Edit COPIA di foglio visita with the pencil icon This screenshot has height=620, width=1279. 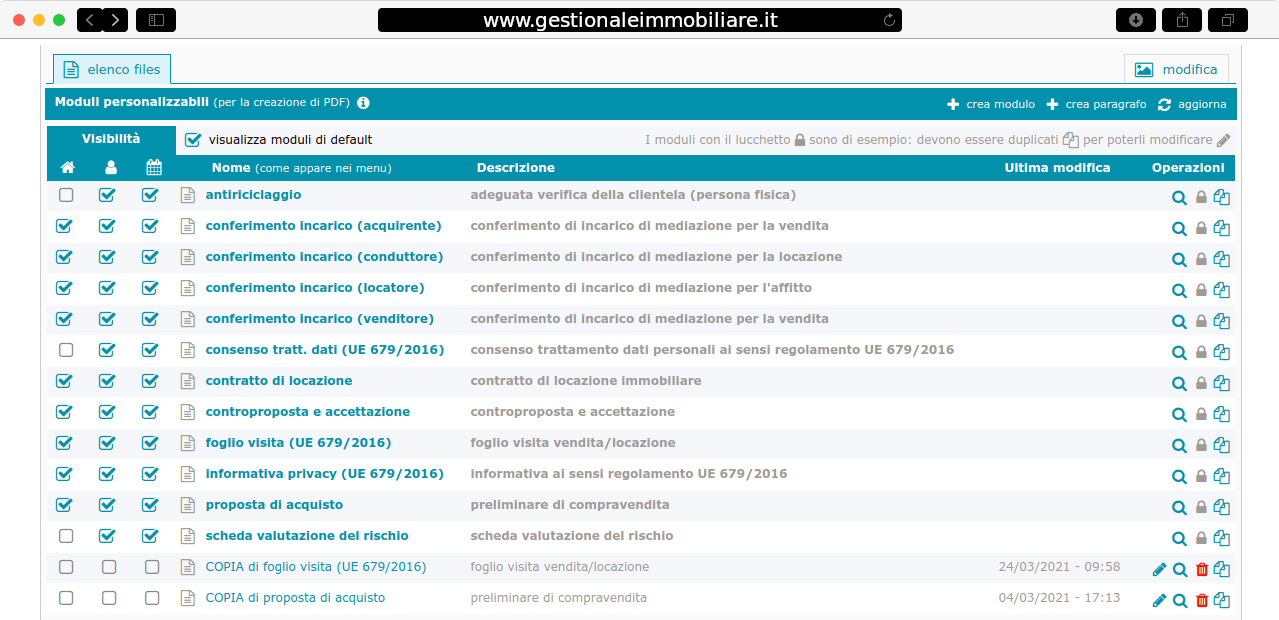click(x=1158, y=568)
